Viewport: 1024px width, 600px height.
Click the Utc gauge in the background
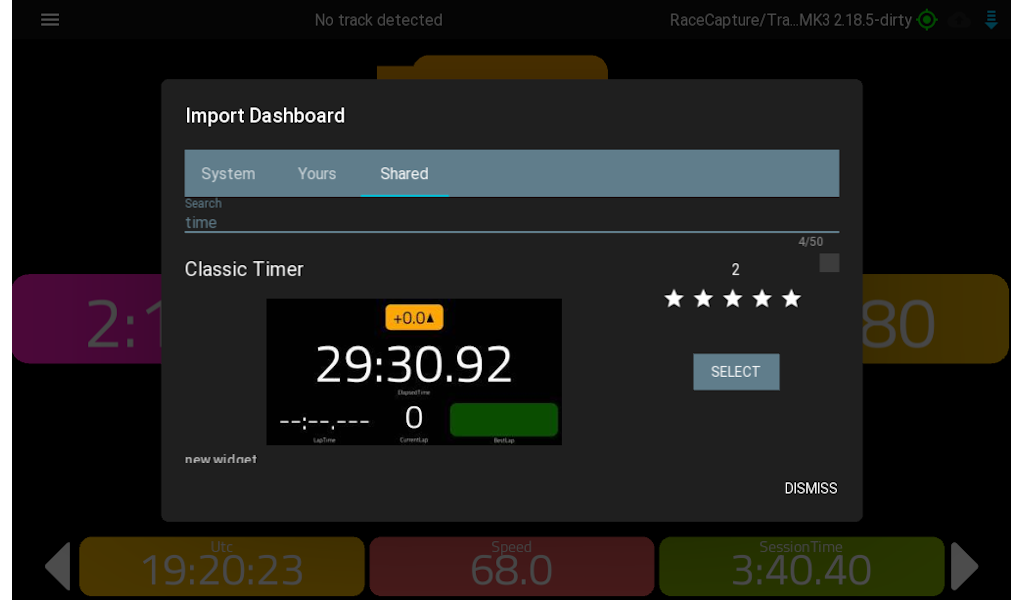pyautogui.click(x=222, y=566)
